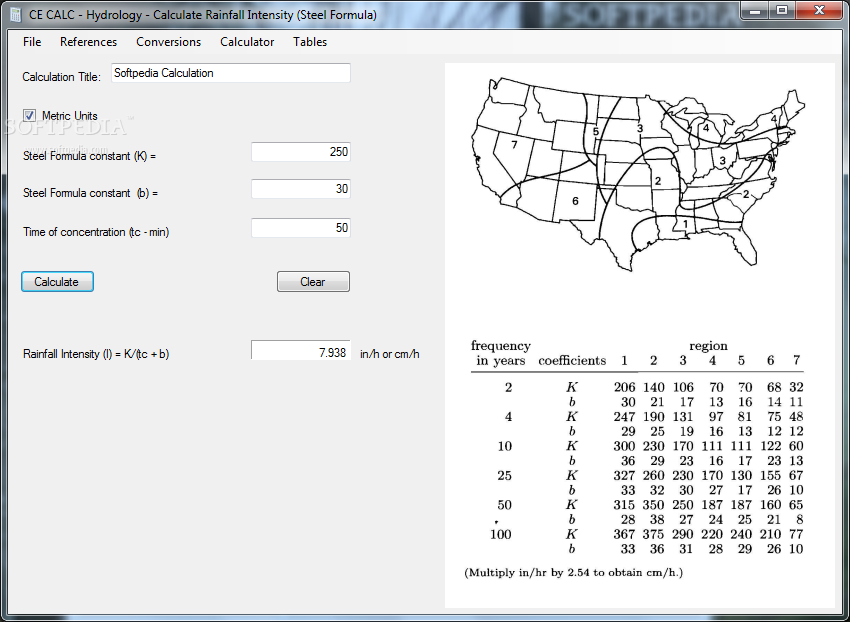This screenshot has width=850, height=622.
Task: Click the 'in/h or cm/h' units text
Action: 390,354
